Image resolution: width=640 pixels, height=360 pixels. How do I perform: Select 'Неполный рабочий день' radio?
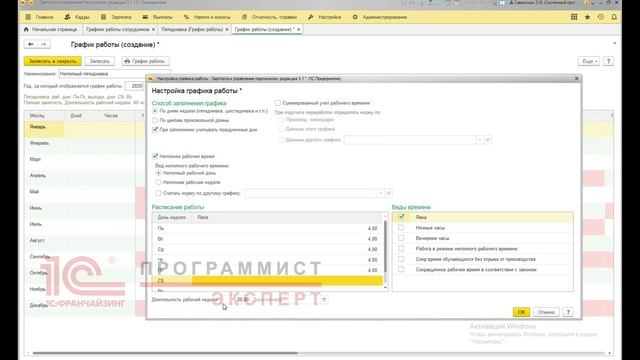(158, 173)
